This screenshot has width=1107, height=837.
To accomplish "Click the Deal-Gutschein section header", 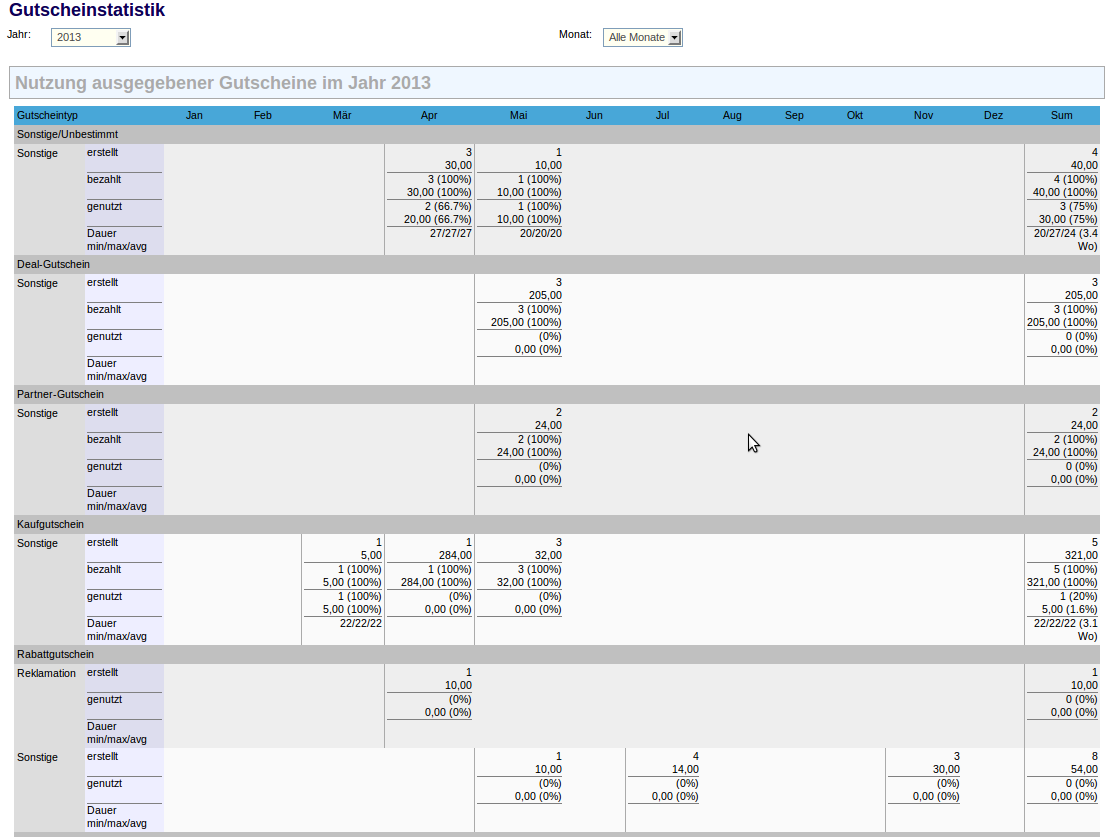I will (x=53, y=264).
